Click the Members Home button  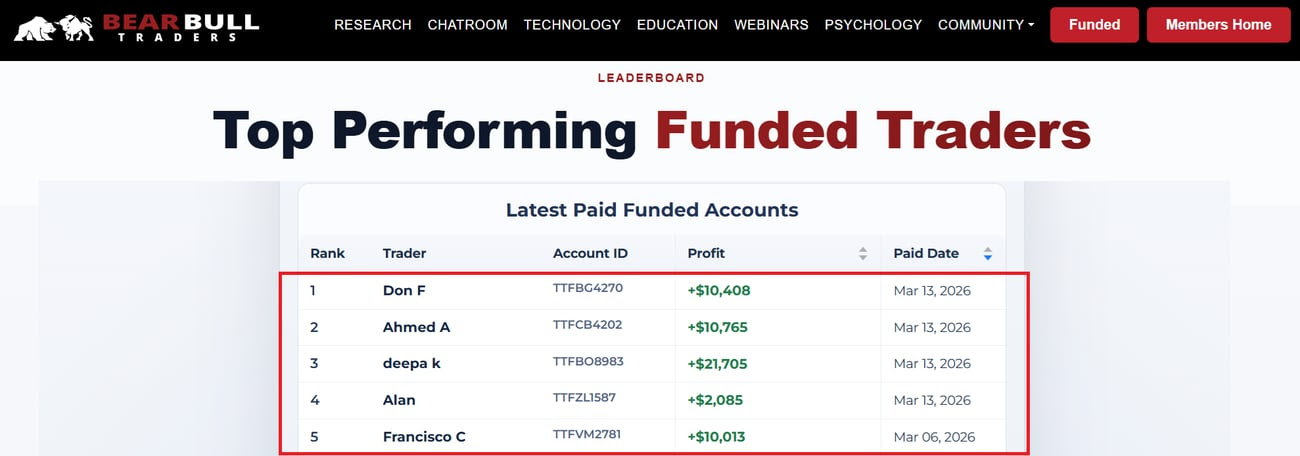click(1218, 25)
